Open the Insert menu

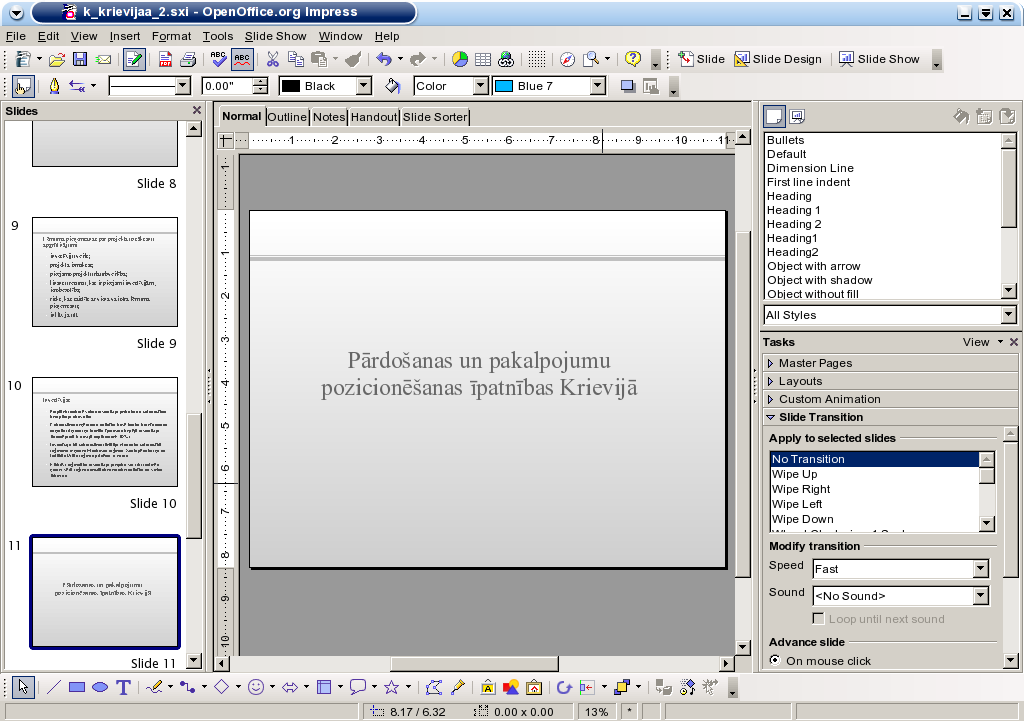(x=125, y=37)
